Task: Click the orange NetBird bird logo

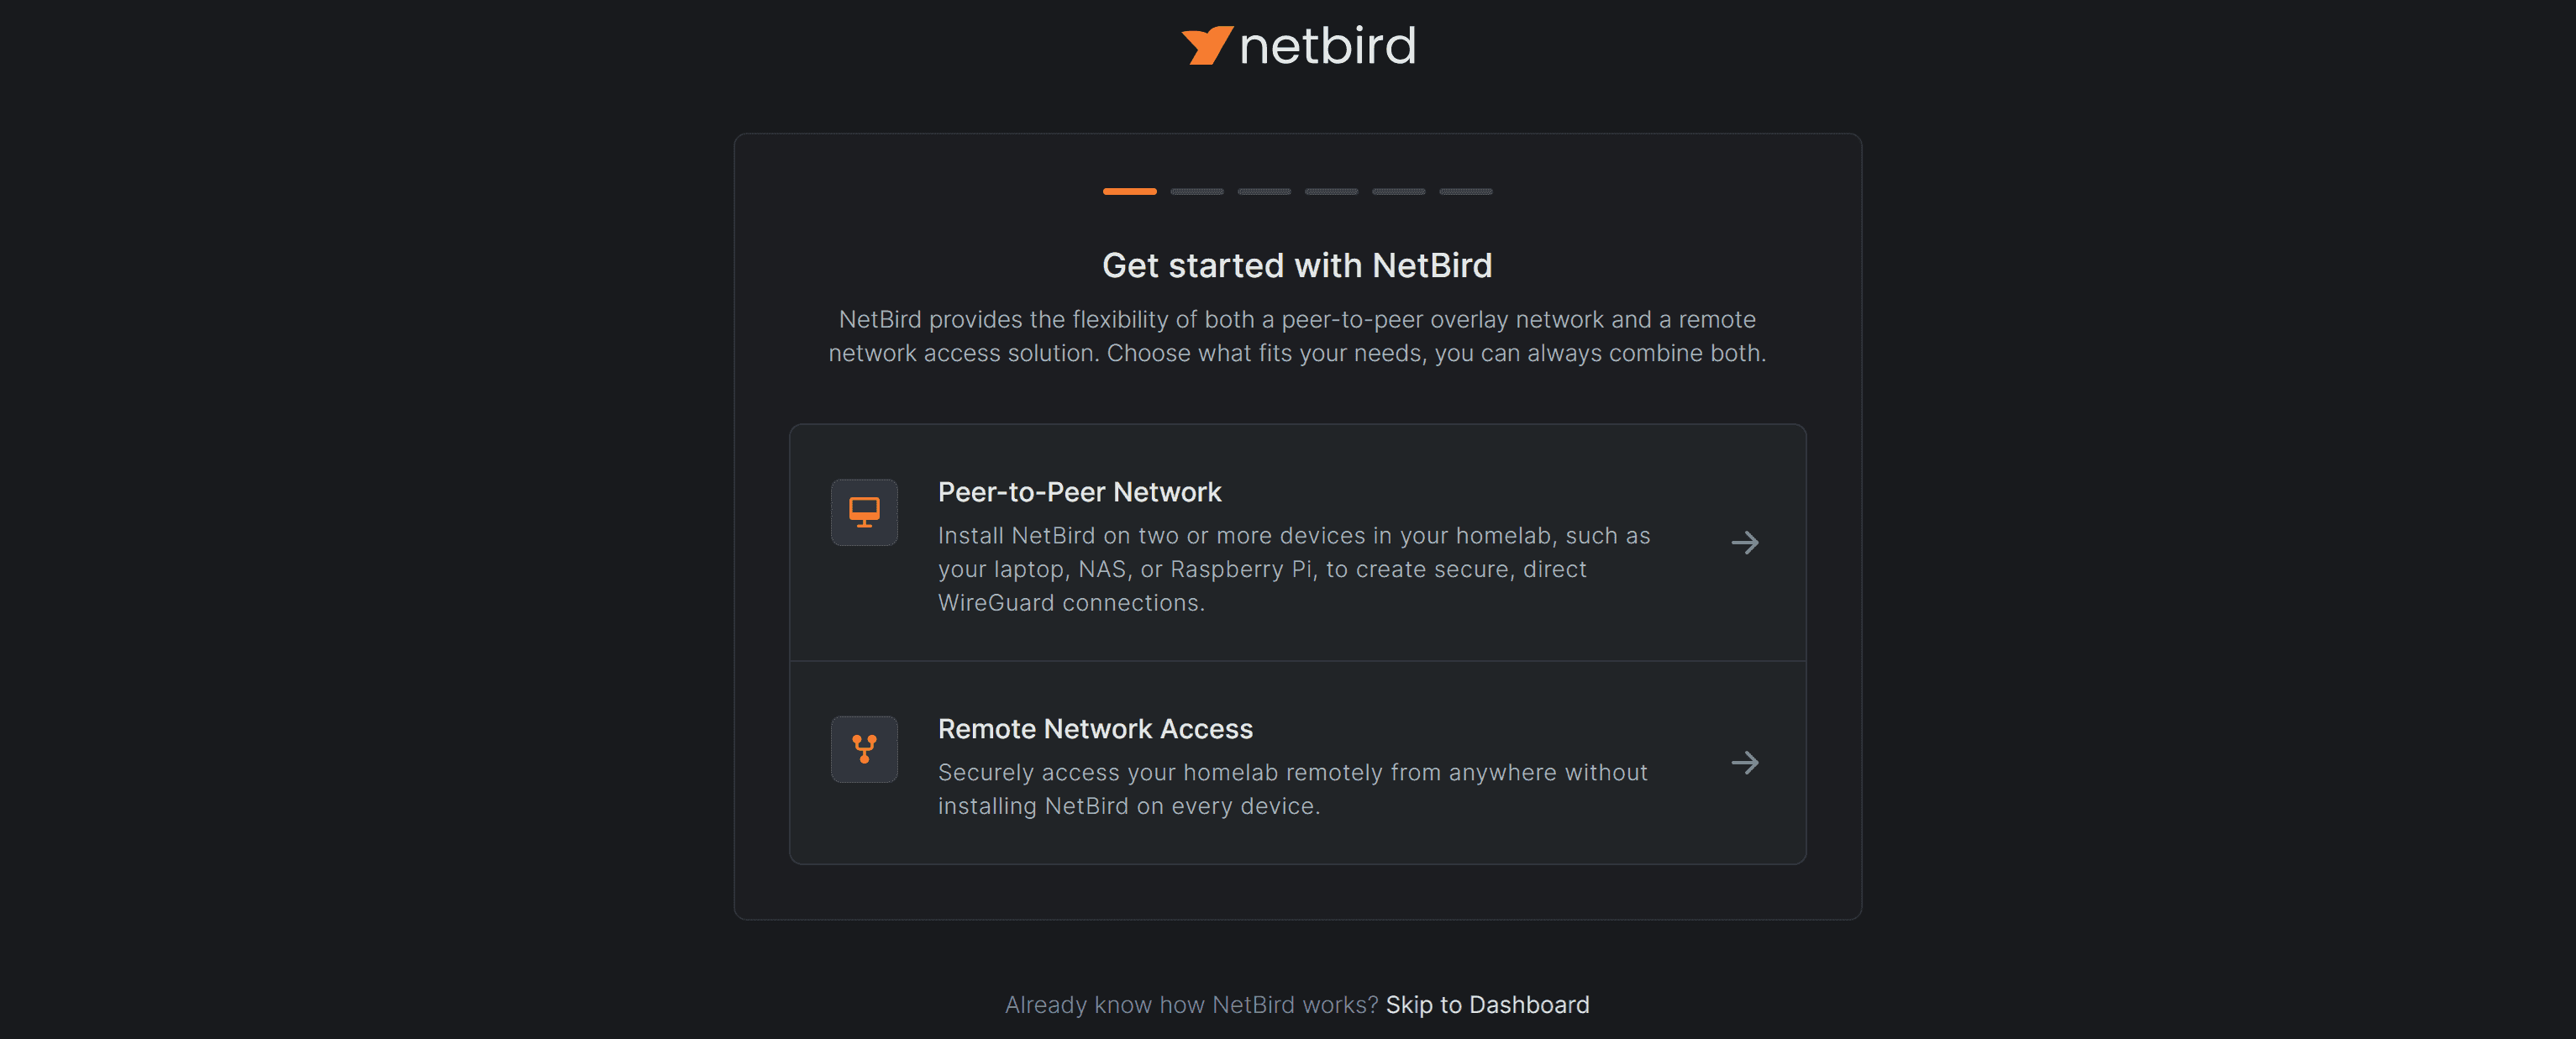Action: (1206, 46)
